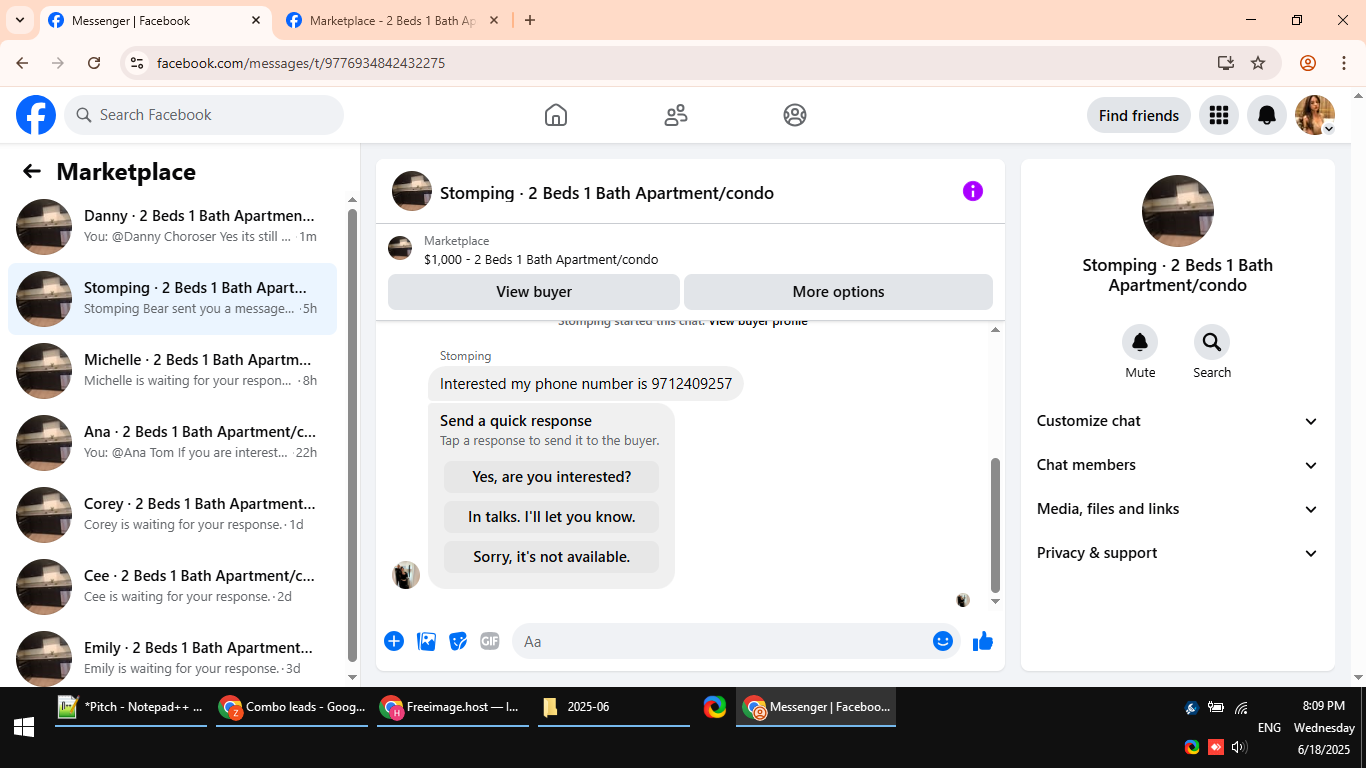Open the emoji picker in message box

tap(943, 641)
